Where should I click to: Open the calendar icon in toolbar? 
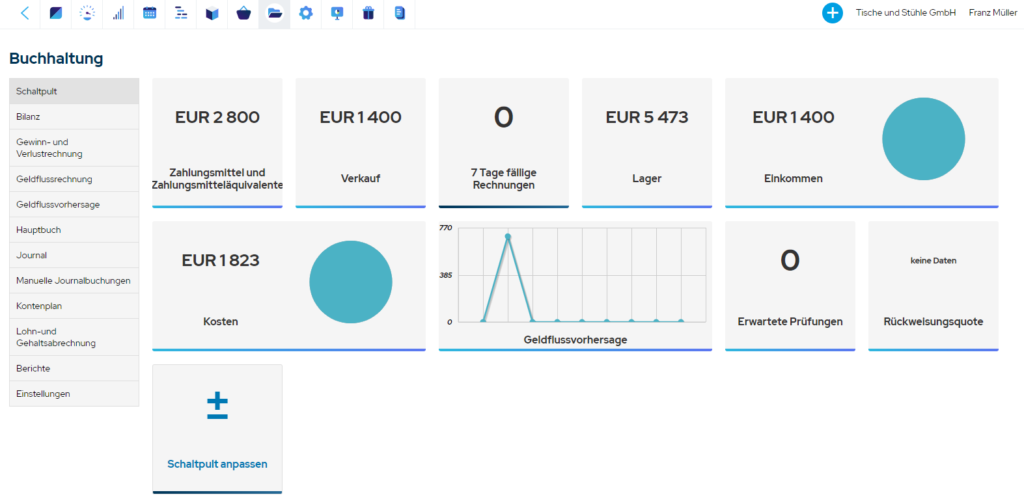tap(150, 13)
